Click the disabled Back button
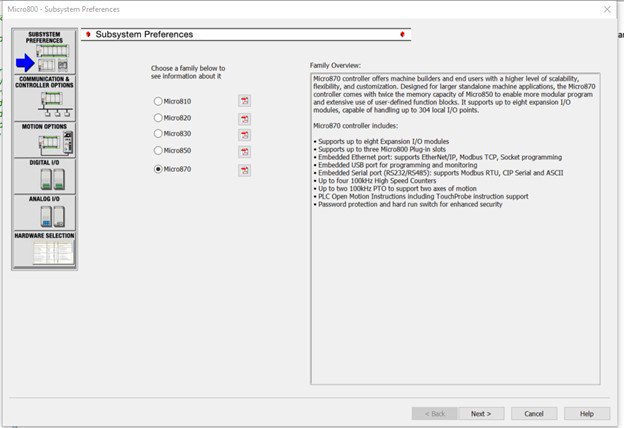The width and height of the screenshot is (624, 428). [x=435, y=414]
